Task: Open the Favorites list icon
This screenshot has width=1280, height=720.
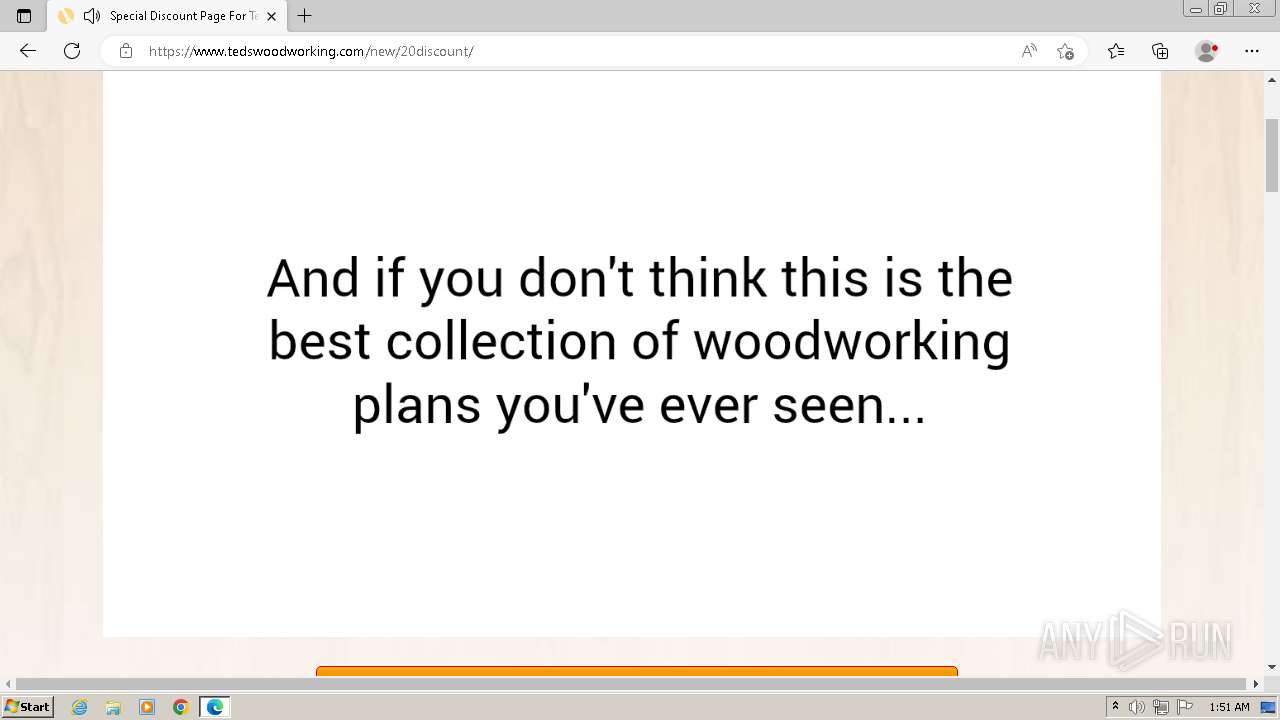Action: [x=1116, y=51]
